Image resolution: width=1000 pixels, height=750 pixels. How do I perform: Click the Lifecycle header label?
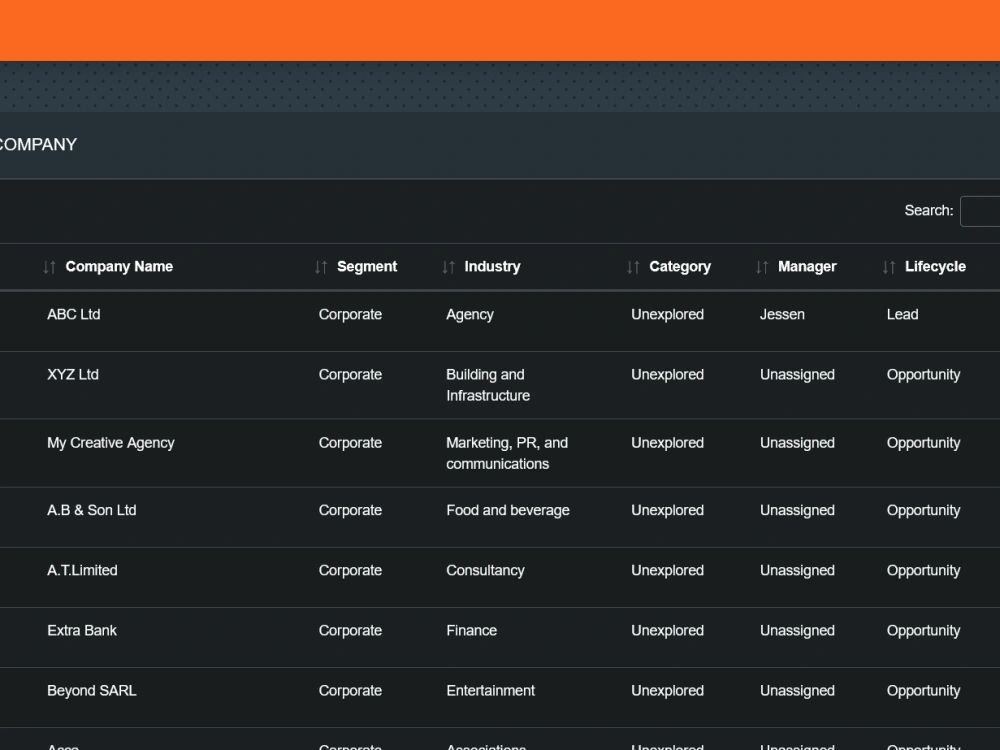(x=935, y=267)
